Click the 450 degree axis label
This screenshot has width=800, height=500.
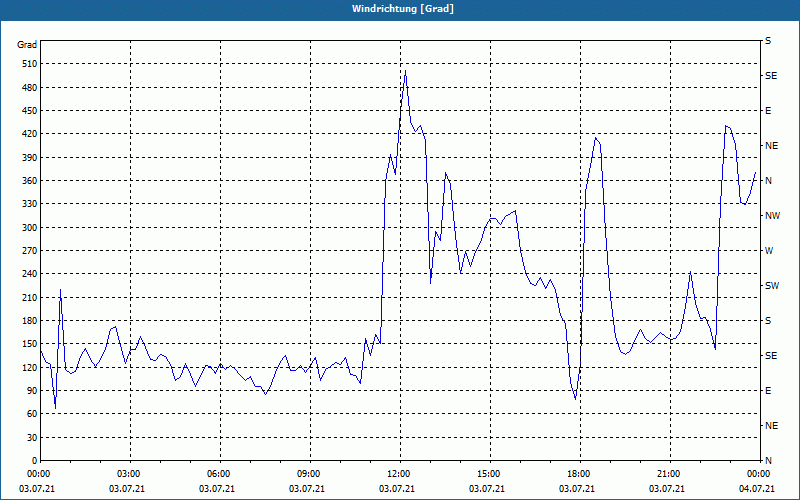[x=30, y=111]
